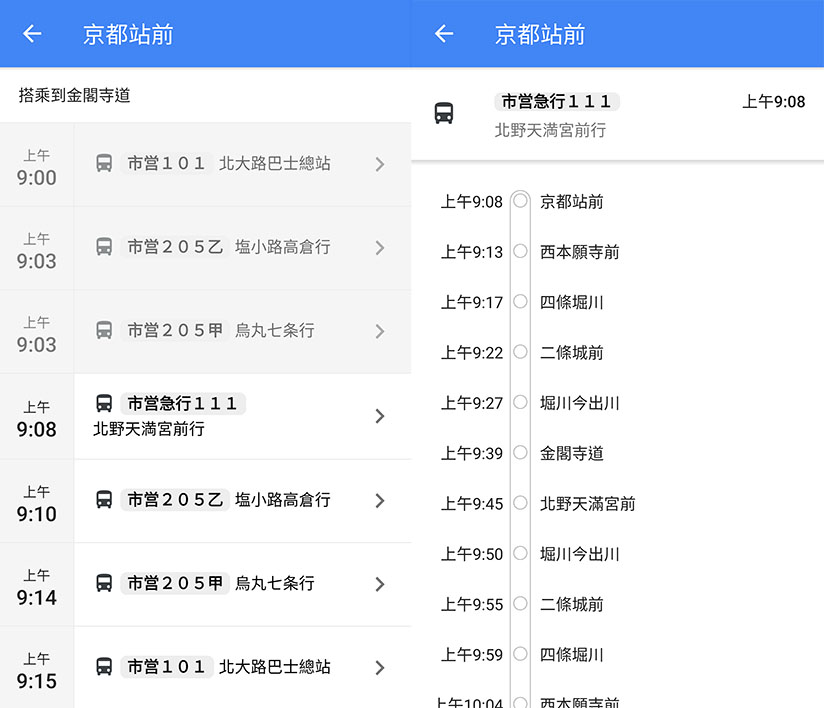
Task: Click left panel title 京都站前
Action: (x=128, y=34)
